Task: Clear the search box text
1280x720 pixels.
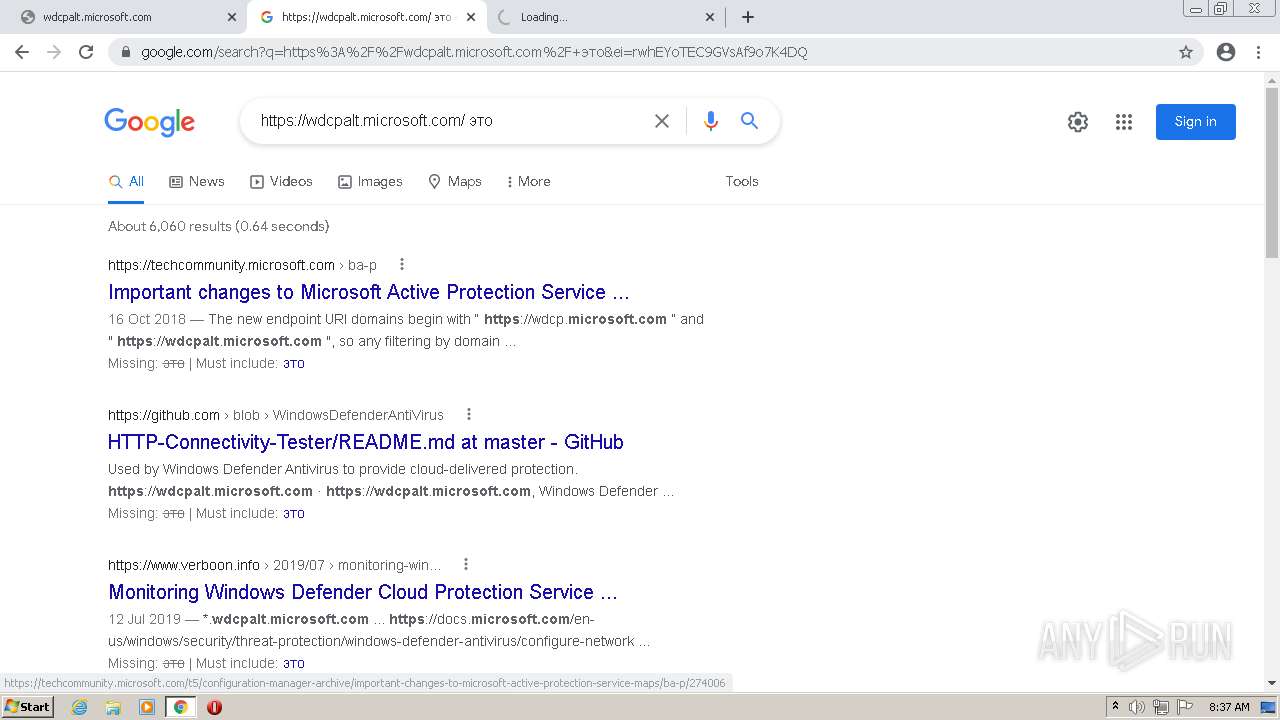Action: coord(662,121)
